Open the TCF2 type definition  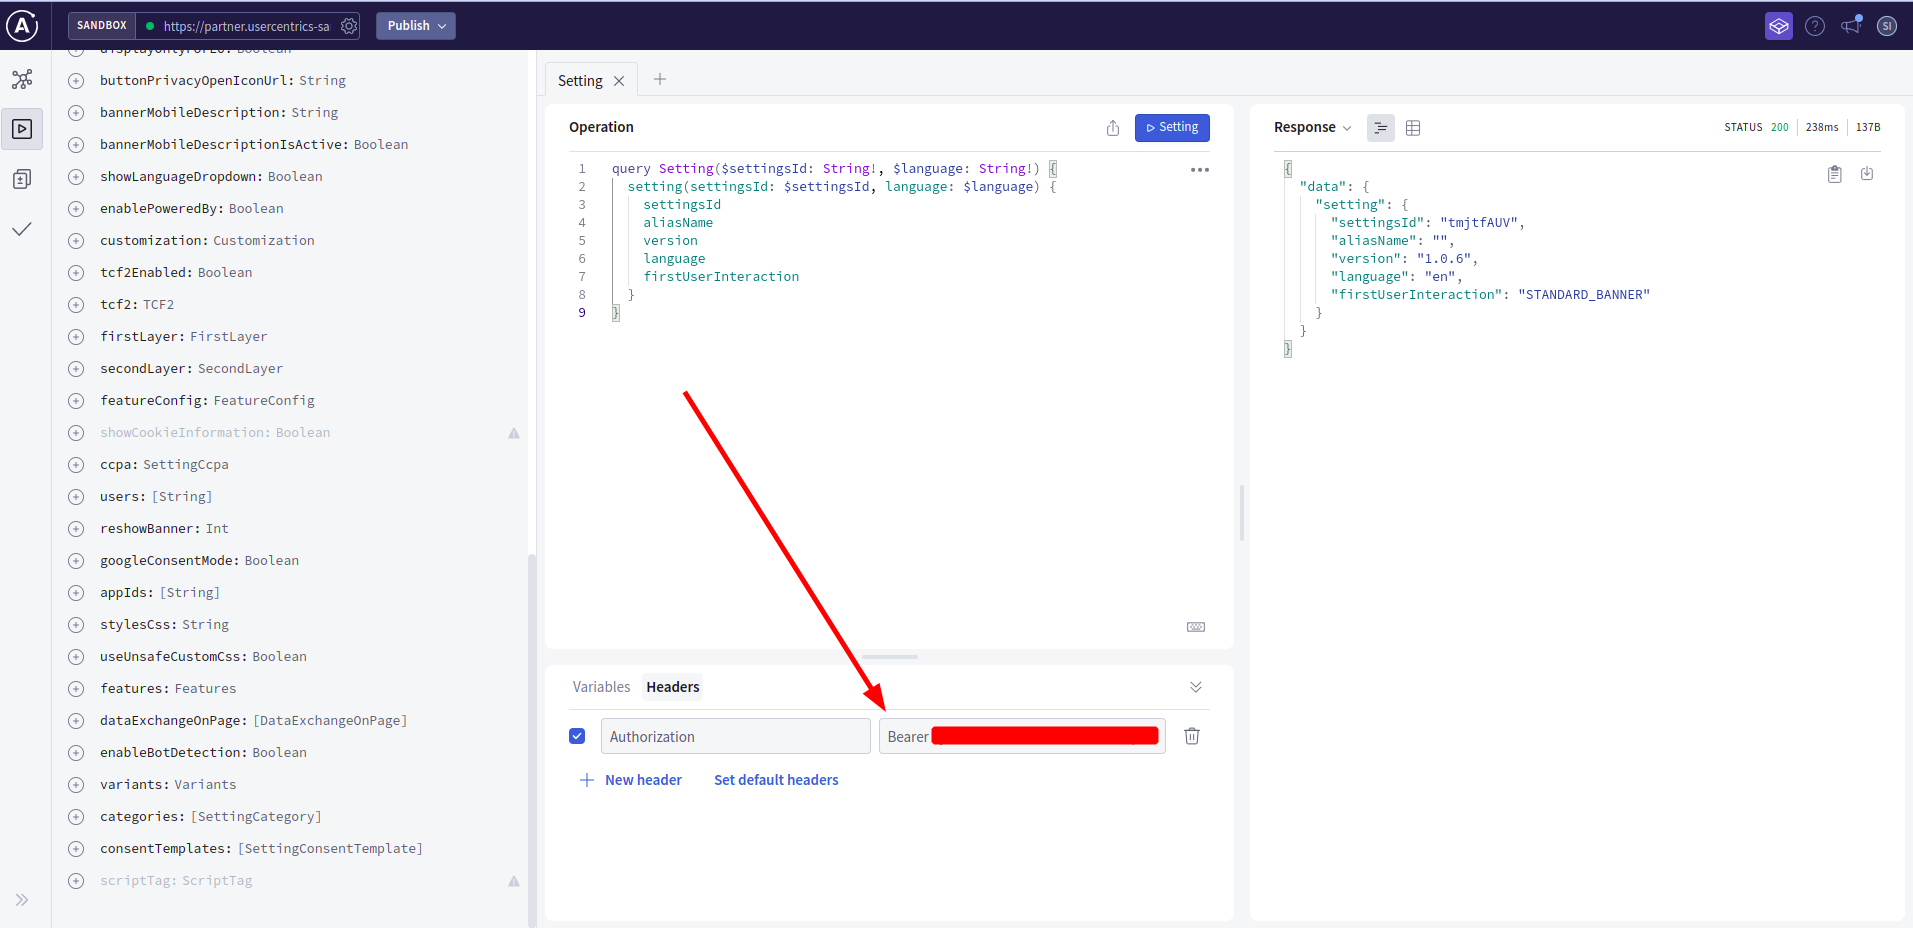click(x=158, y=305)
